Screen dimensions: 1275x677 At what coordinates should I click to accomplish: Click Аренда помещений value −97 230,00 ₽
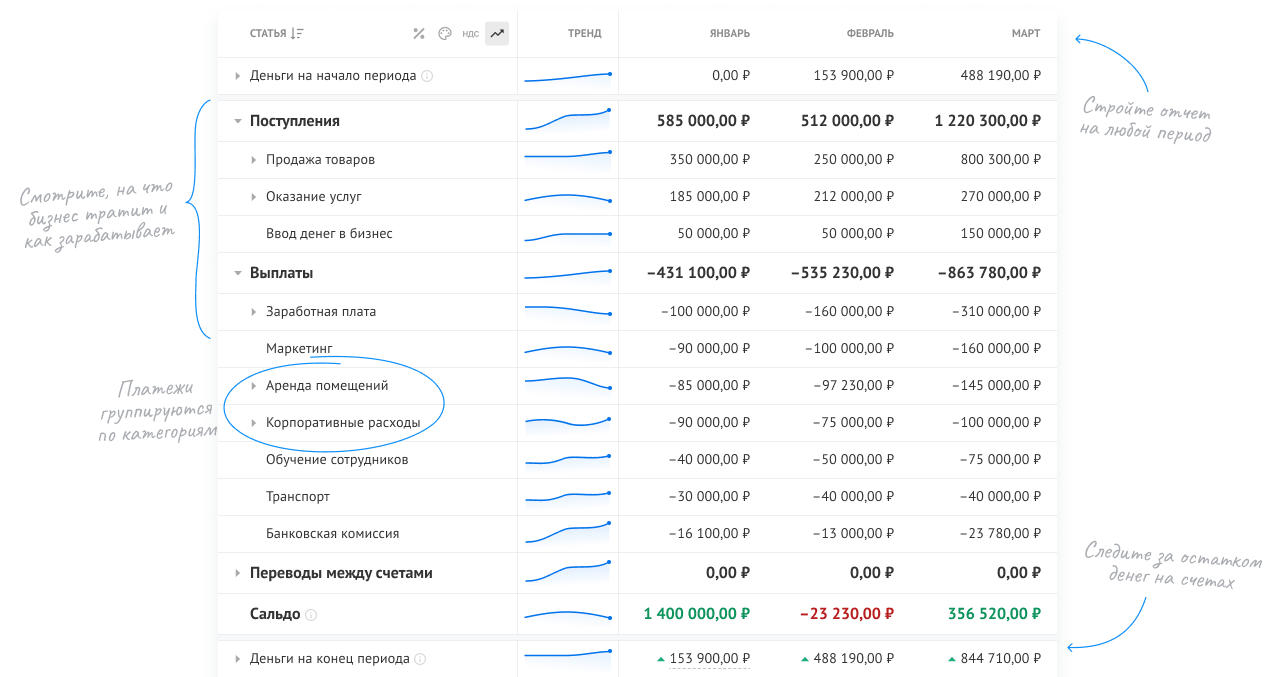[853, 386]
